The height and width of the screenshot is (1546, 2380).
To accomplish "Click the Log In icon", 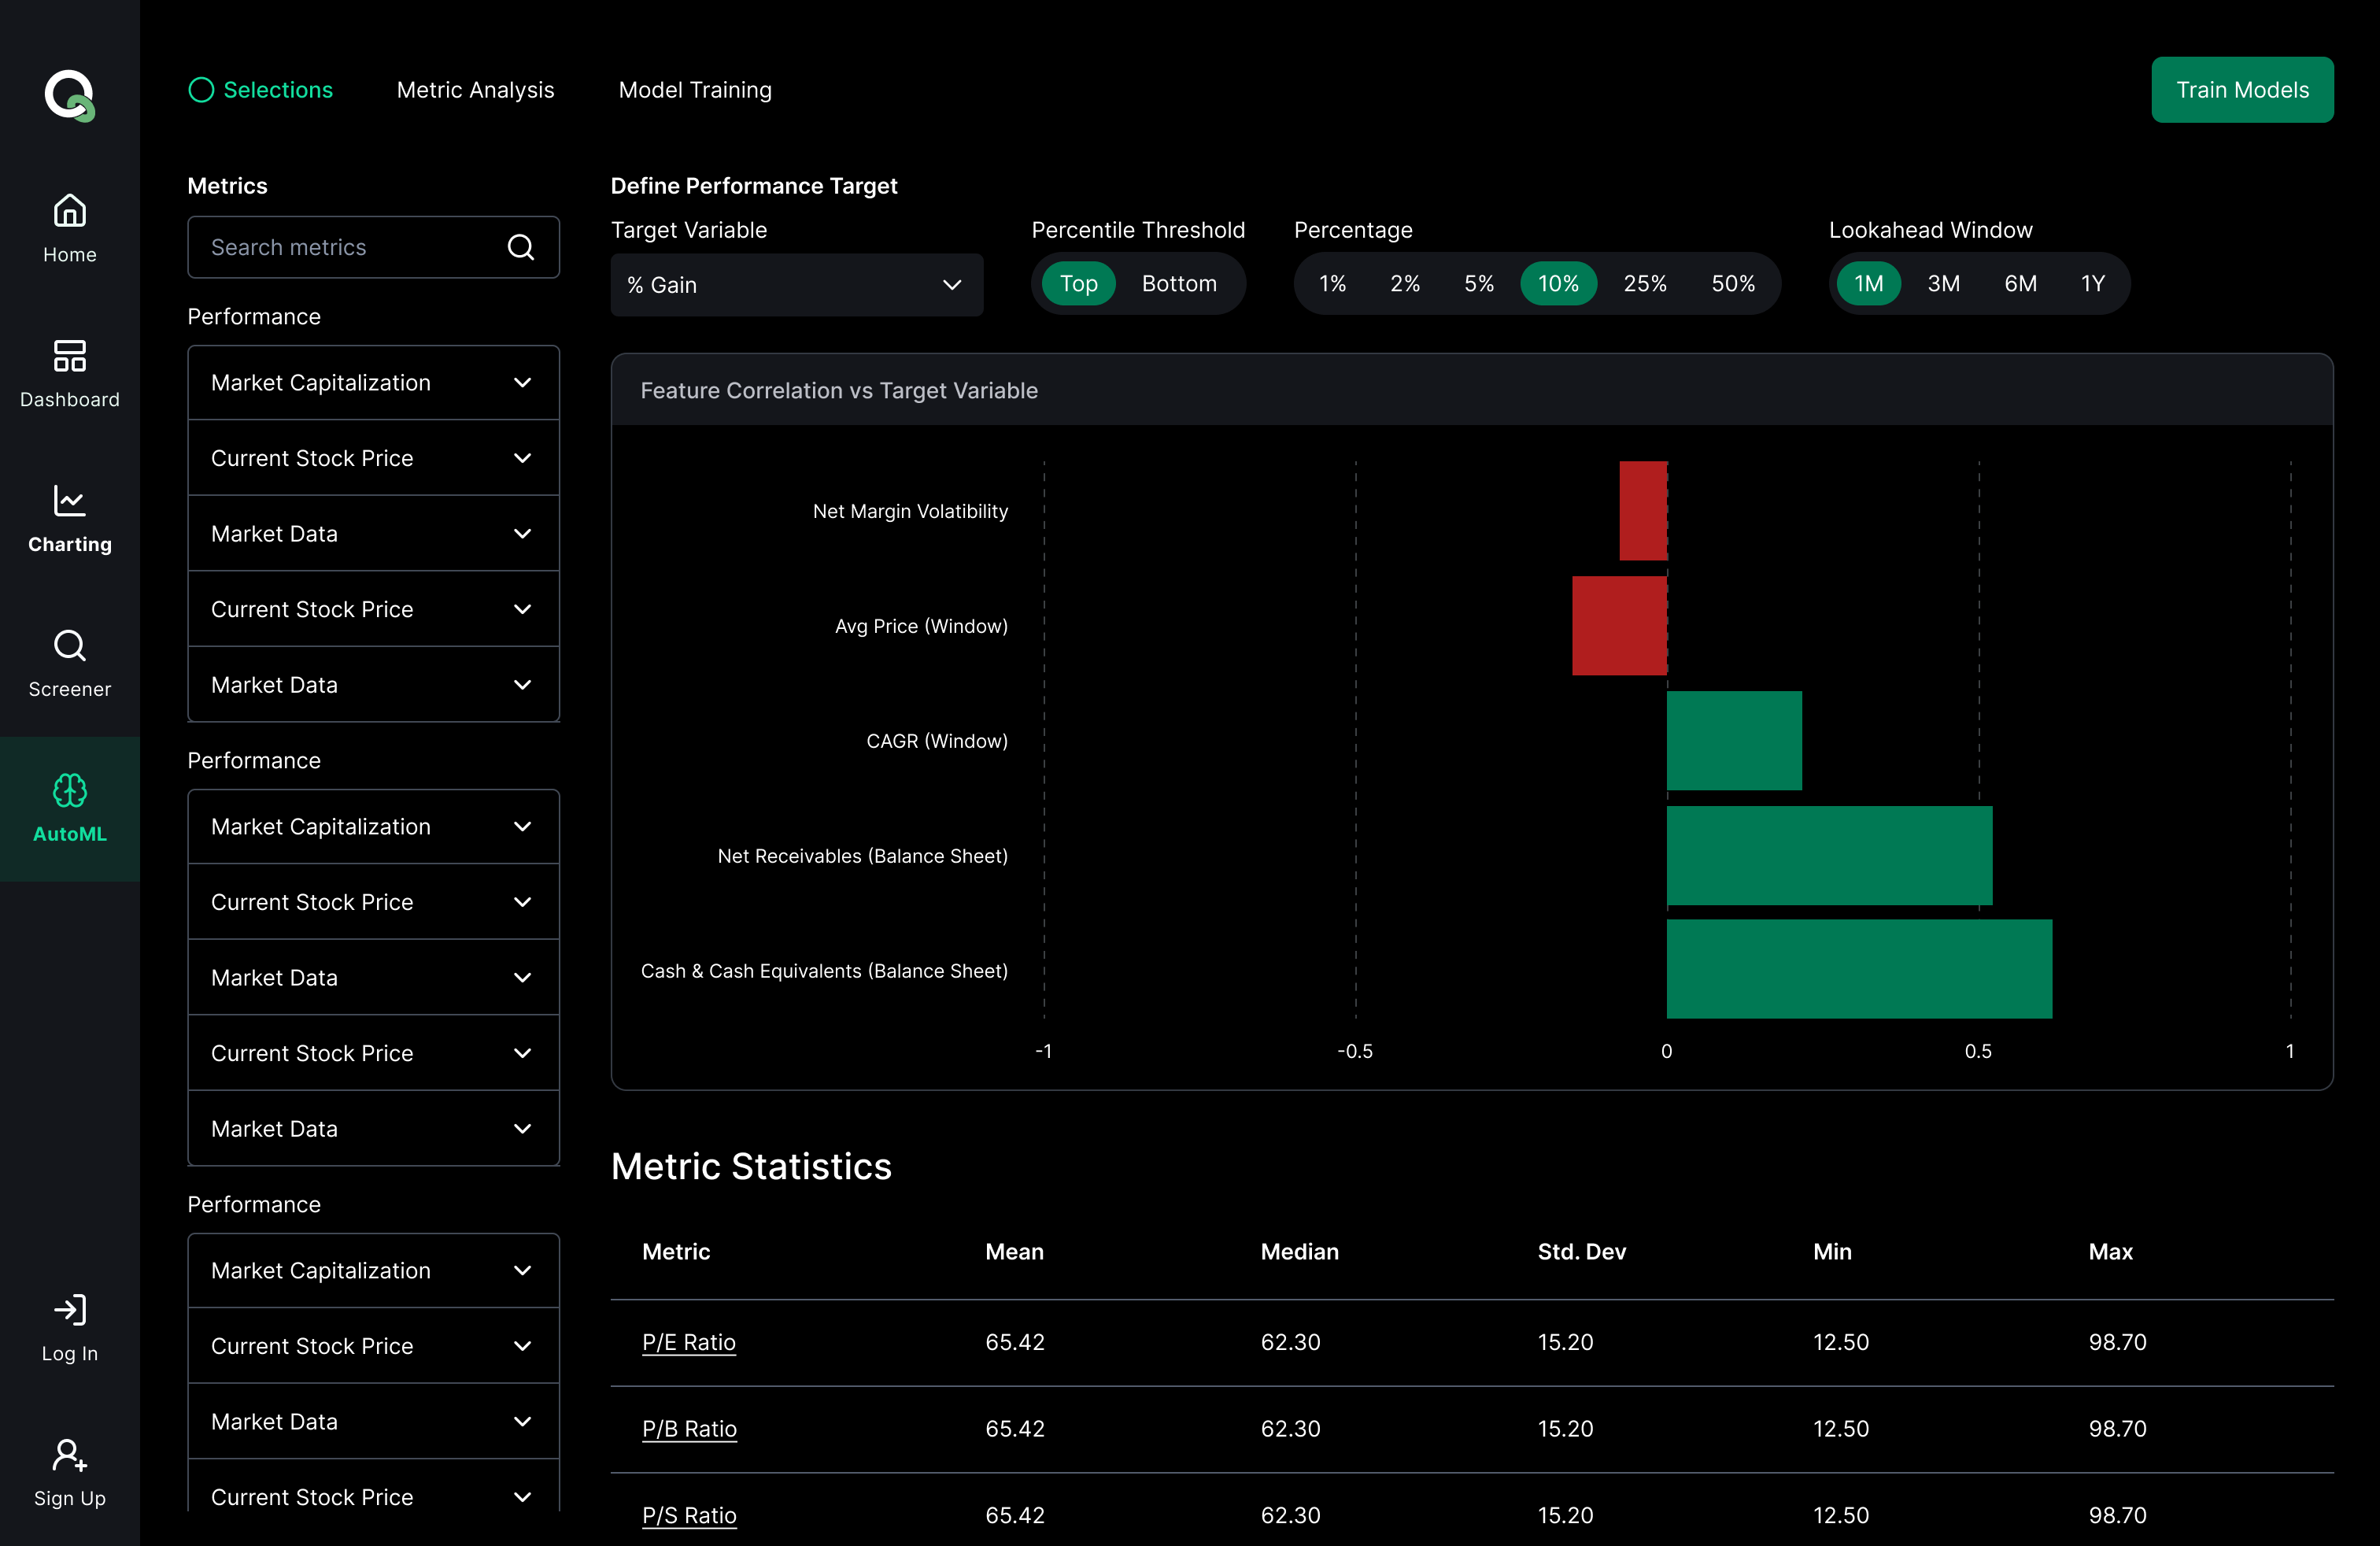I will [x=69, y=1310].
